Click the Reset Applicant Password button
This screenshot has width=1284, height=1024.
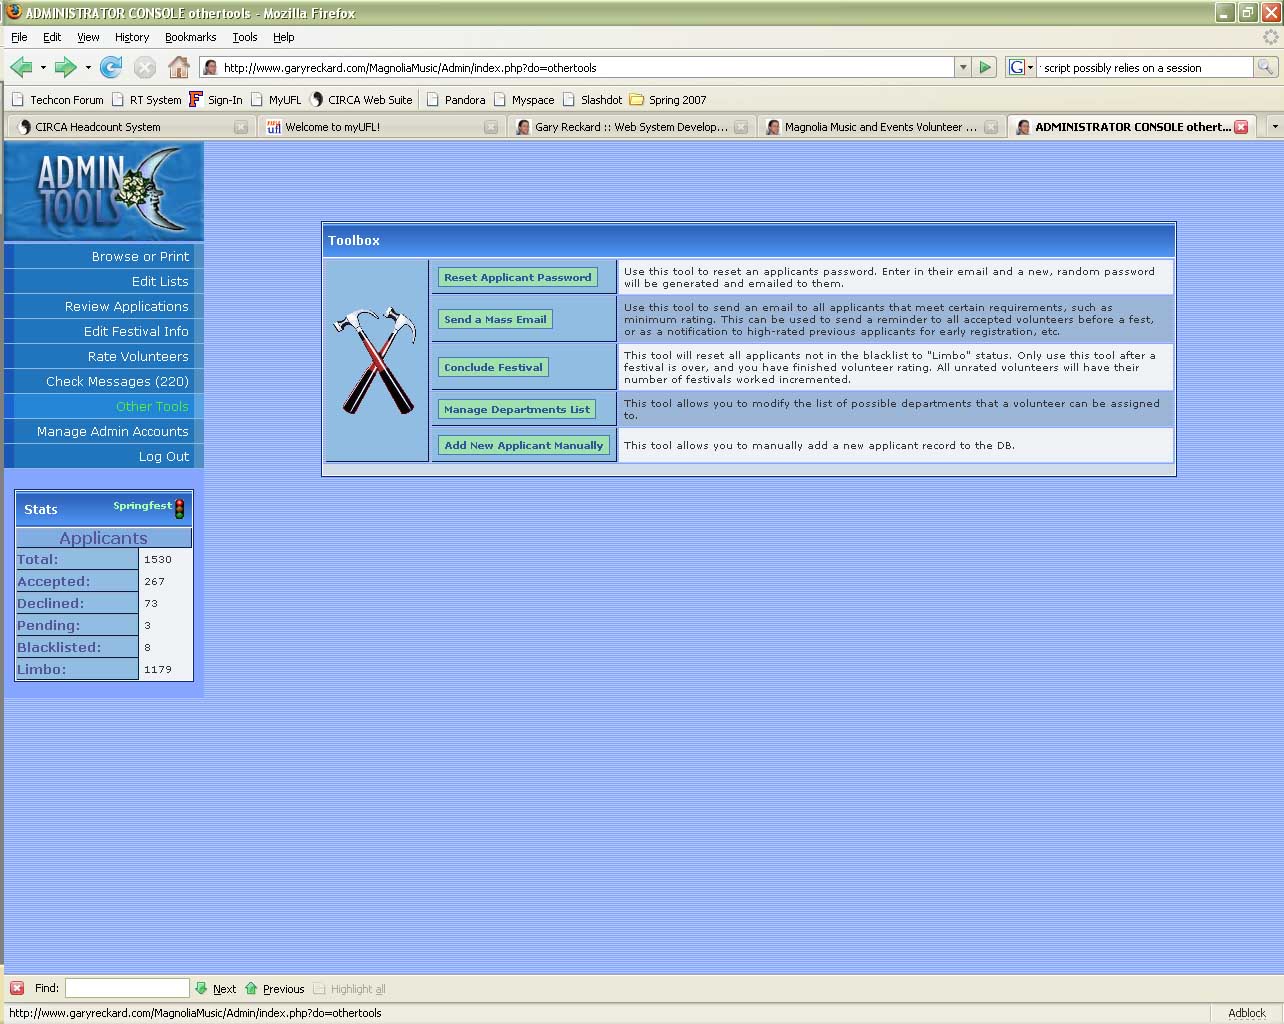pyautogui.click(x=517, y=277)
